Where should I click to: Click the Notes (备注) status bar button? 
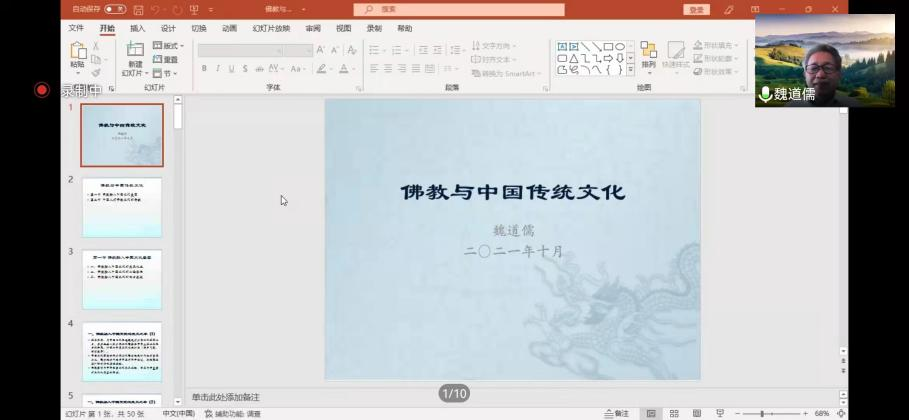pyautogui.click(x=617, y=413)
